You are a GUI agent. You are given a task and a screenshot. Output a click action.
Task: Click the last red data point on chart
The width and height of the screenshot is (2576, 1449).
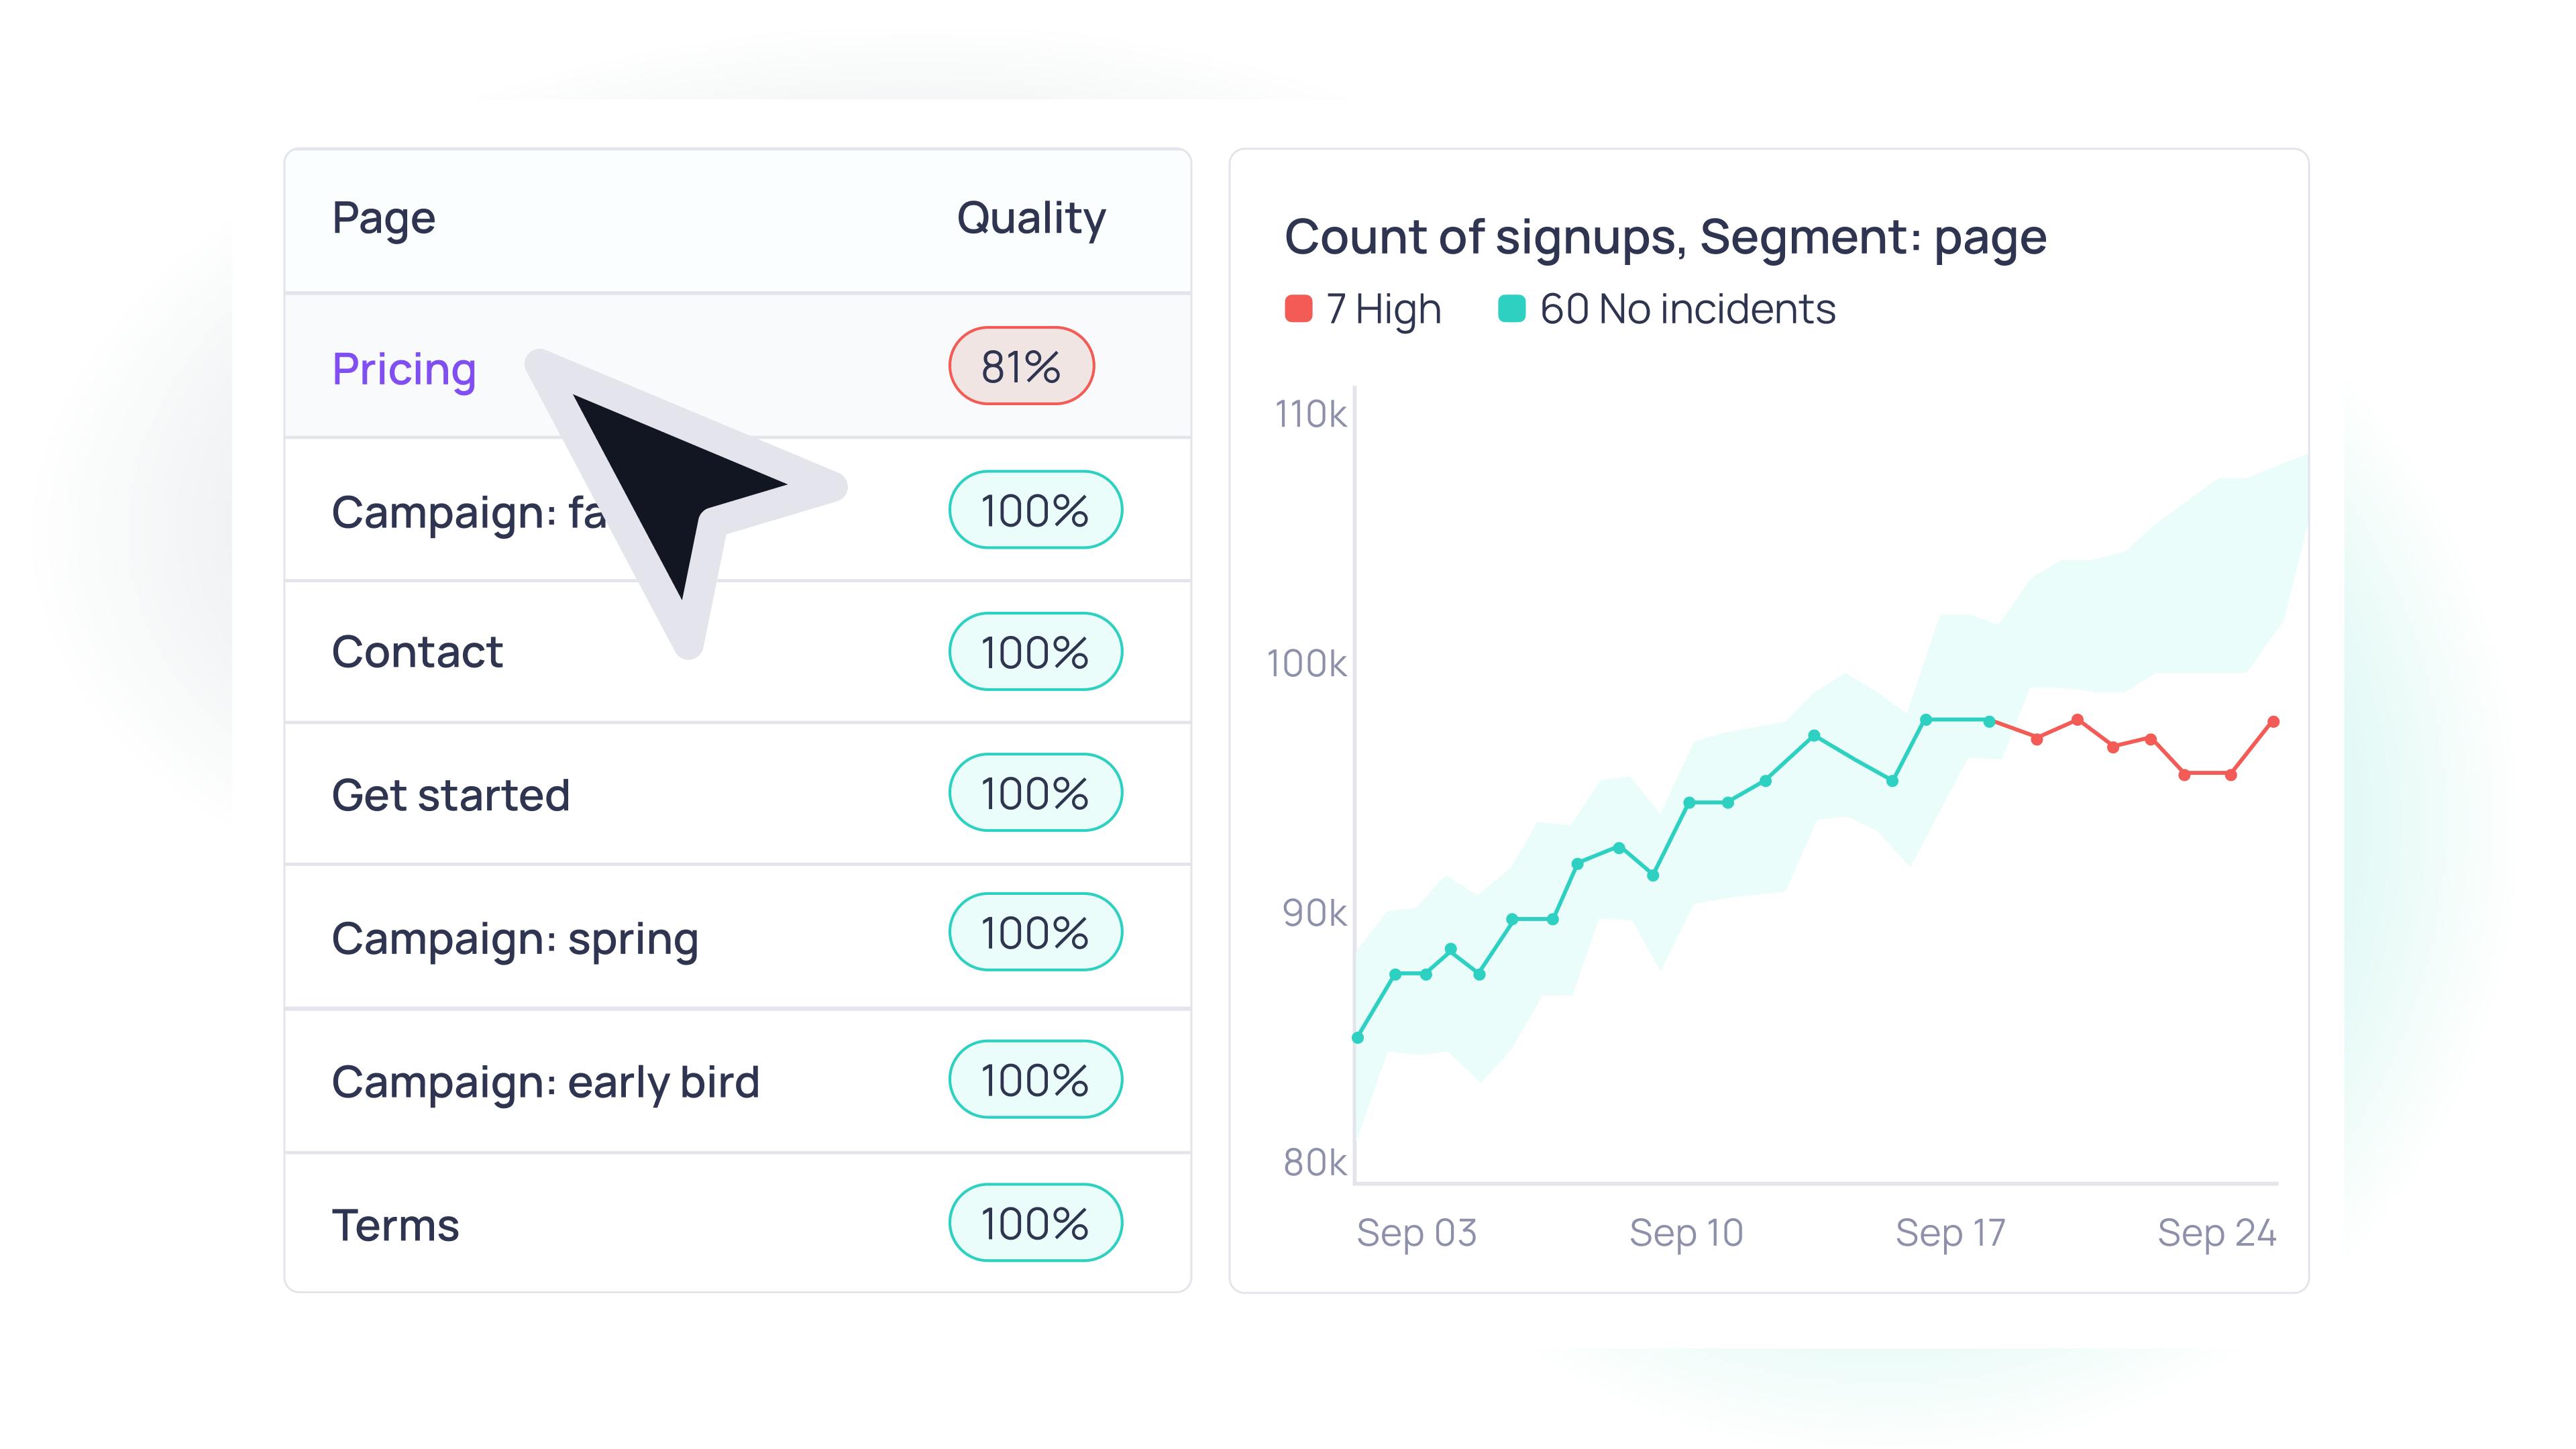(x=2273, y=722)
